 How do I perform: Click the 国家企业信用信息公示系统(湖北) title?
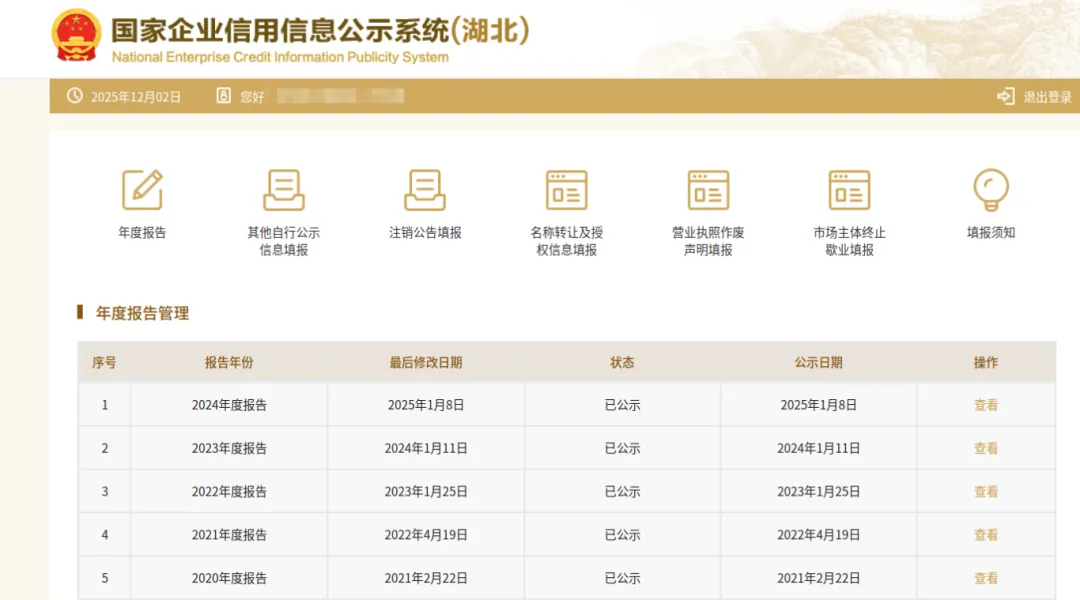click(320, 30)
